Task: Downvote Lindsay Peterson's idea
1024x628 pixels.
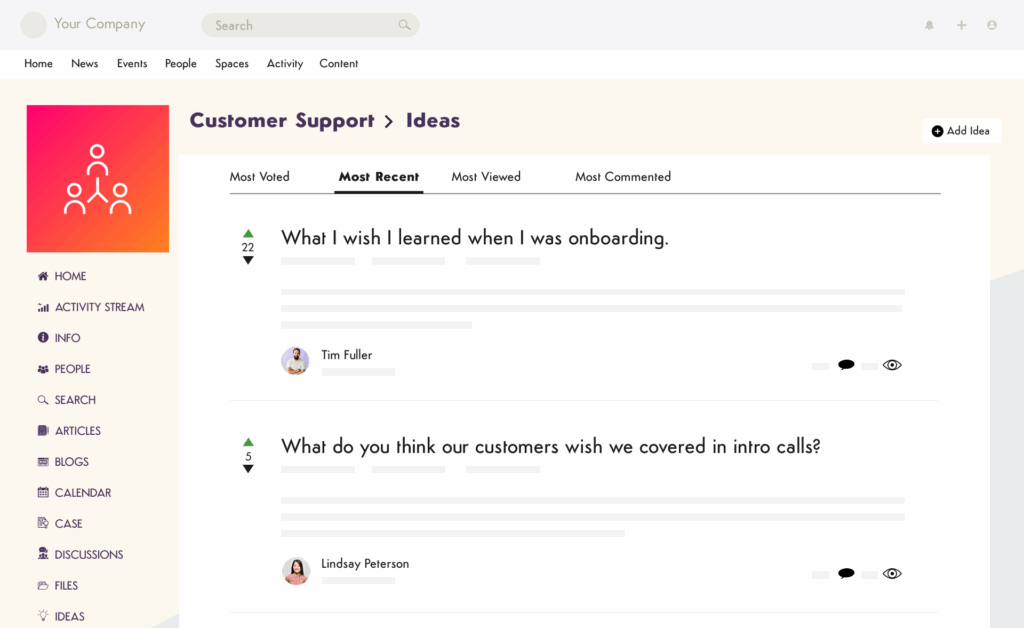Action: (248, 469)
